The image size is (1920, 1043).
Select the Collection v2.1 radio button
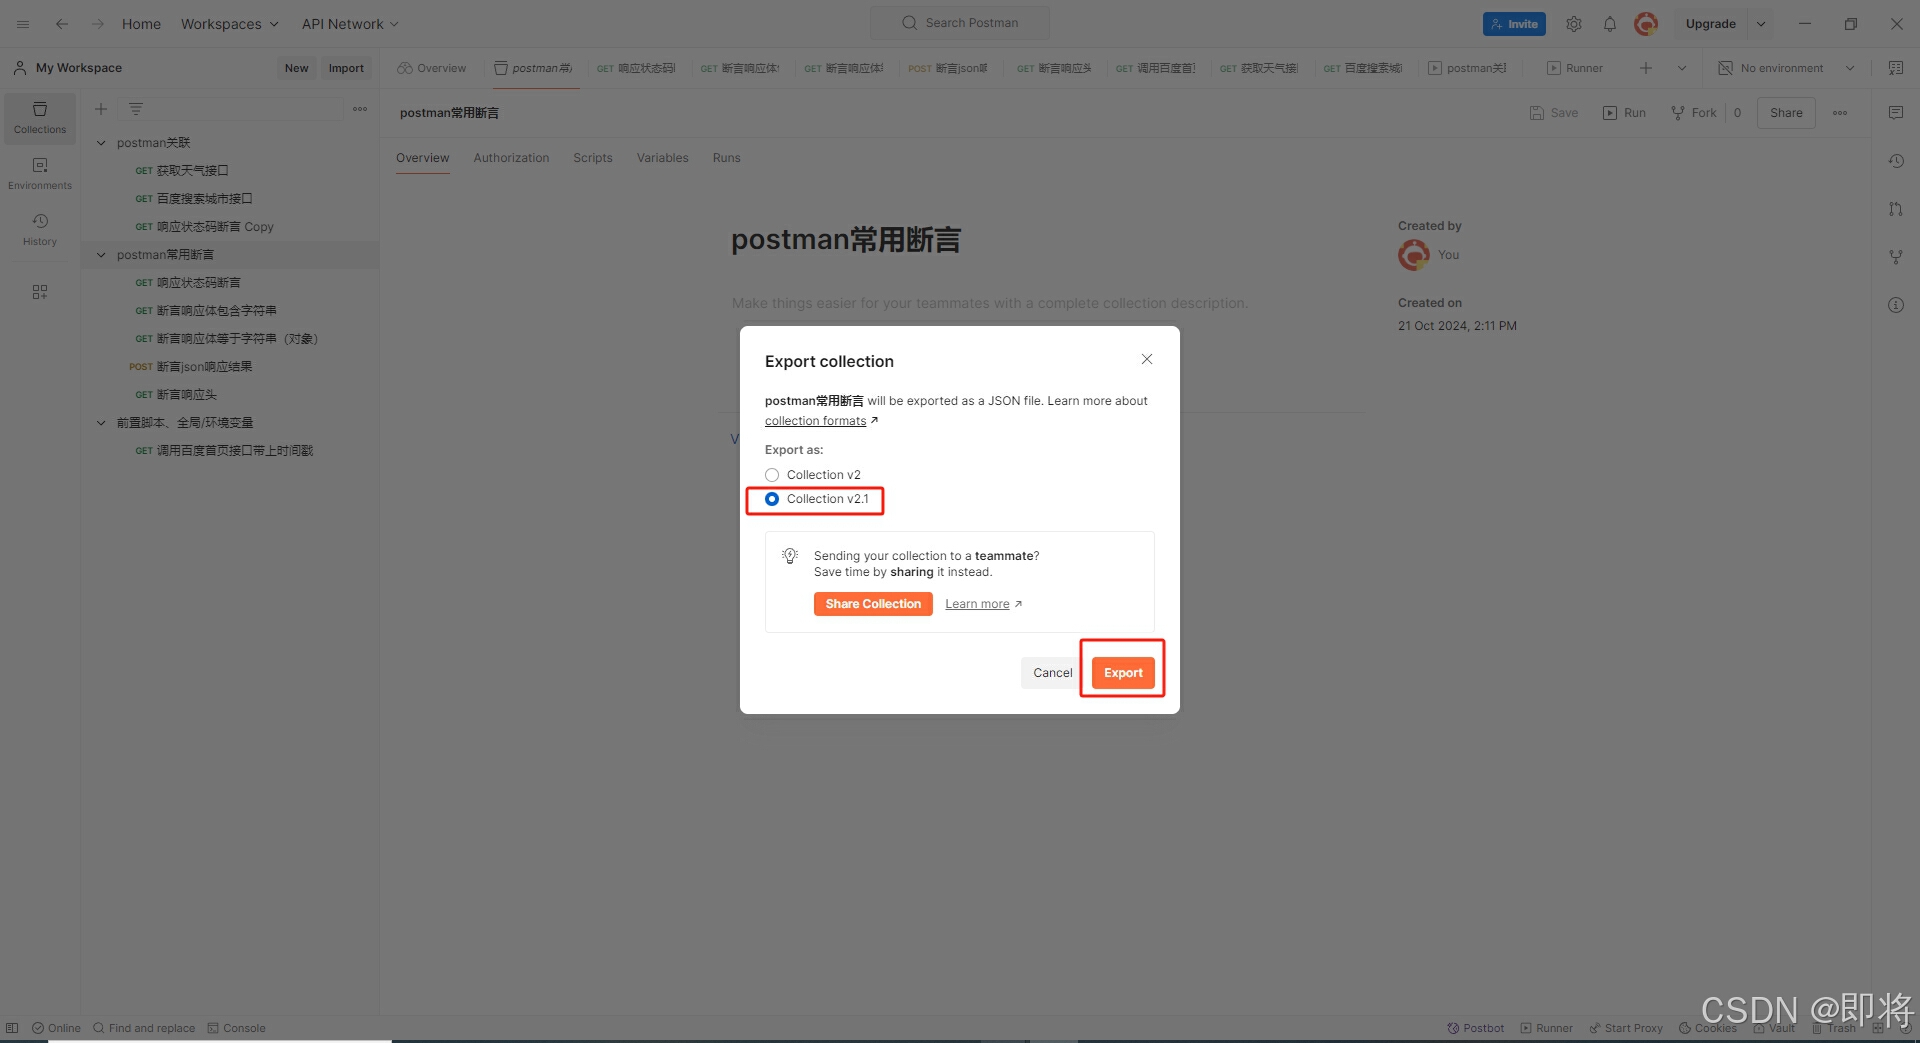(x=772, y=499)
